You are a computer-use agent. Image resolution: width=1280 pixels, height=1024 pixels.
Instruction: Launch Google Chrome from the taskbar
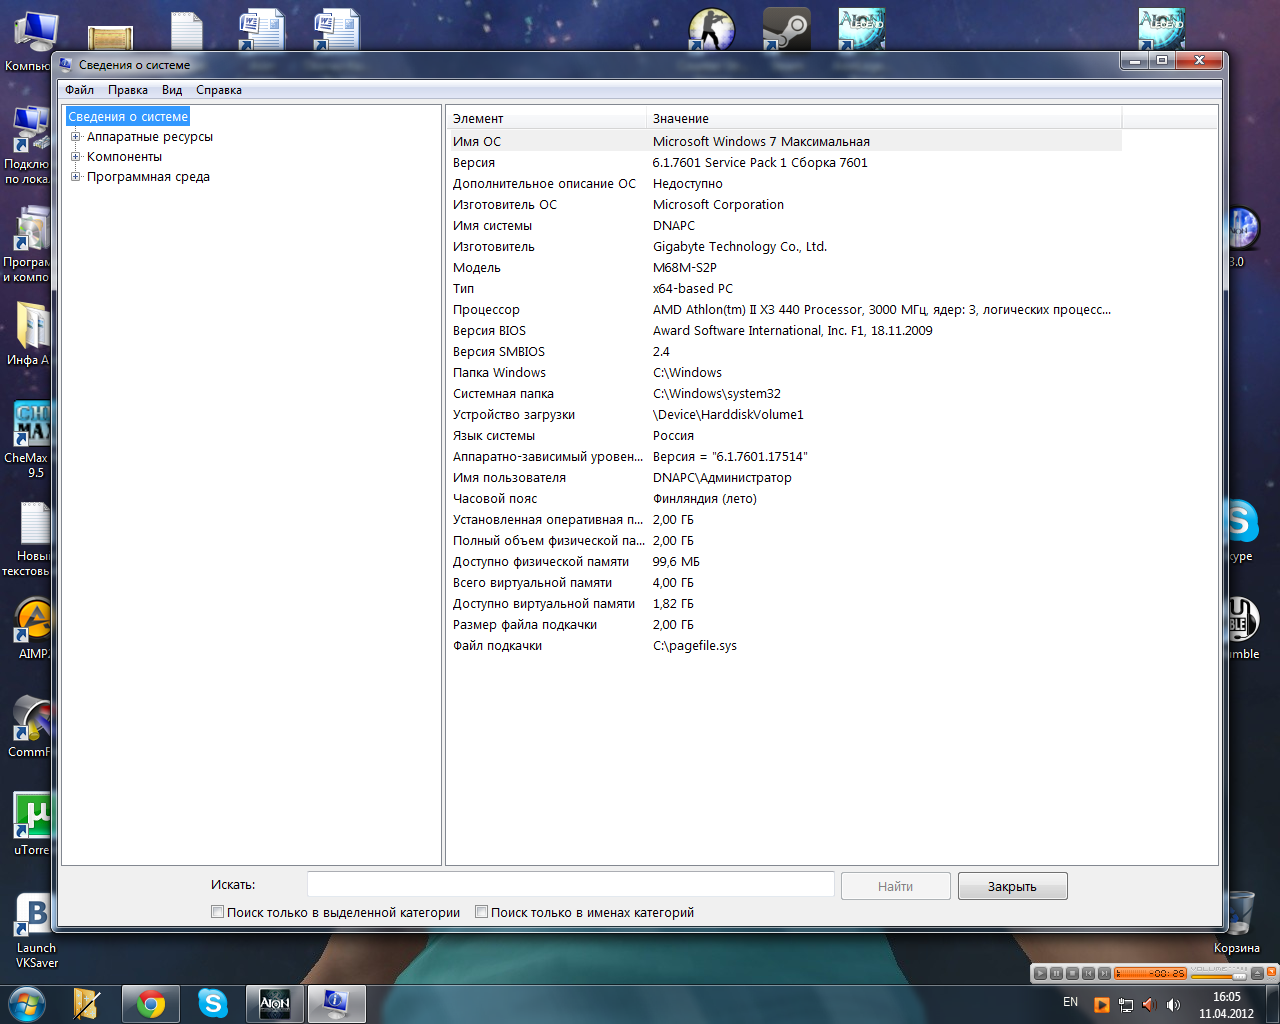[x=151, y=1004]
